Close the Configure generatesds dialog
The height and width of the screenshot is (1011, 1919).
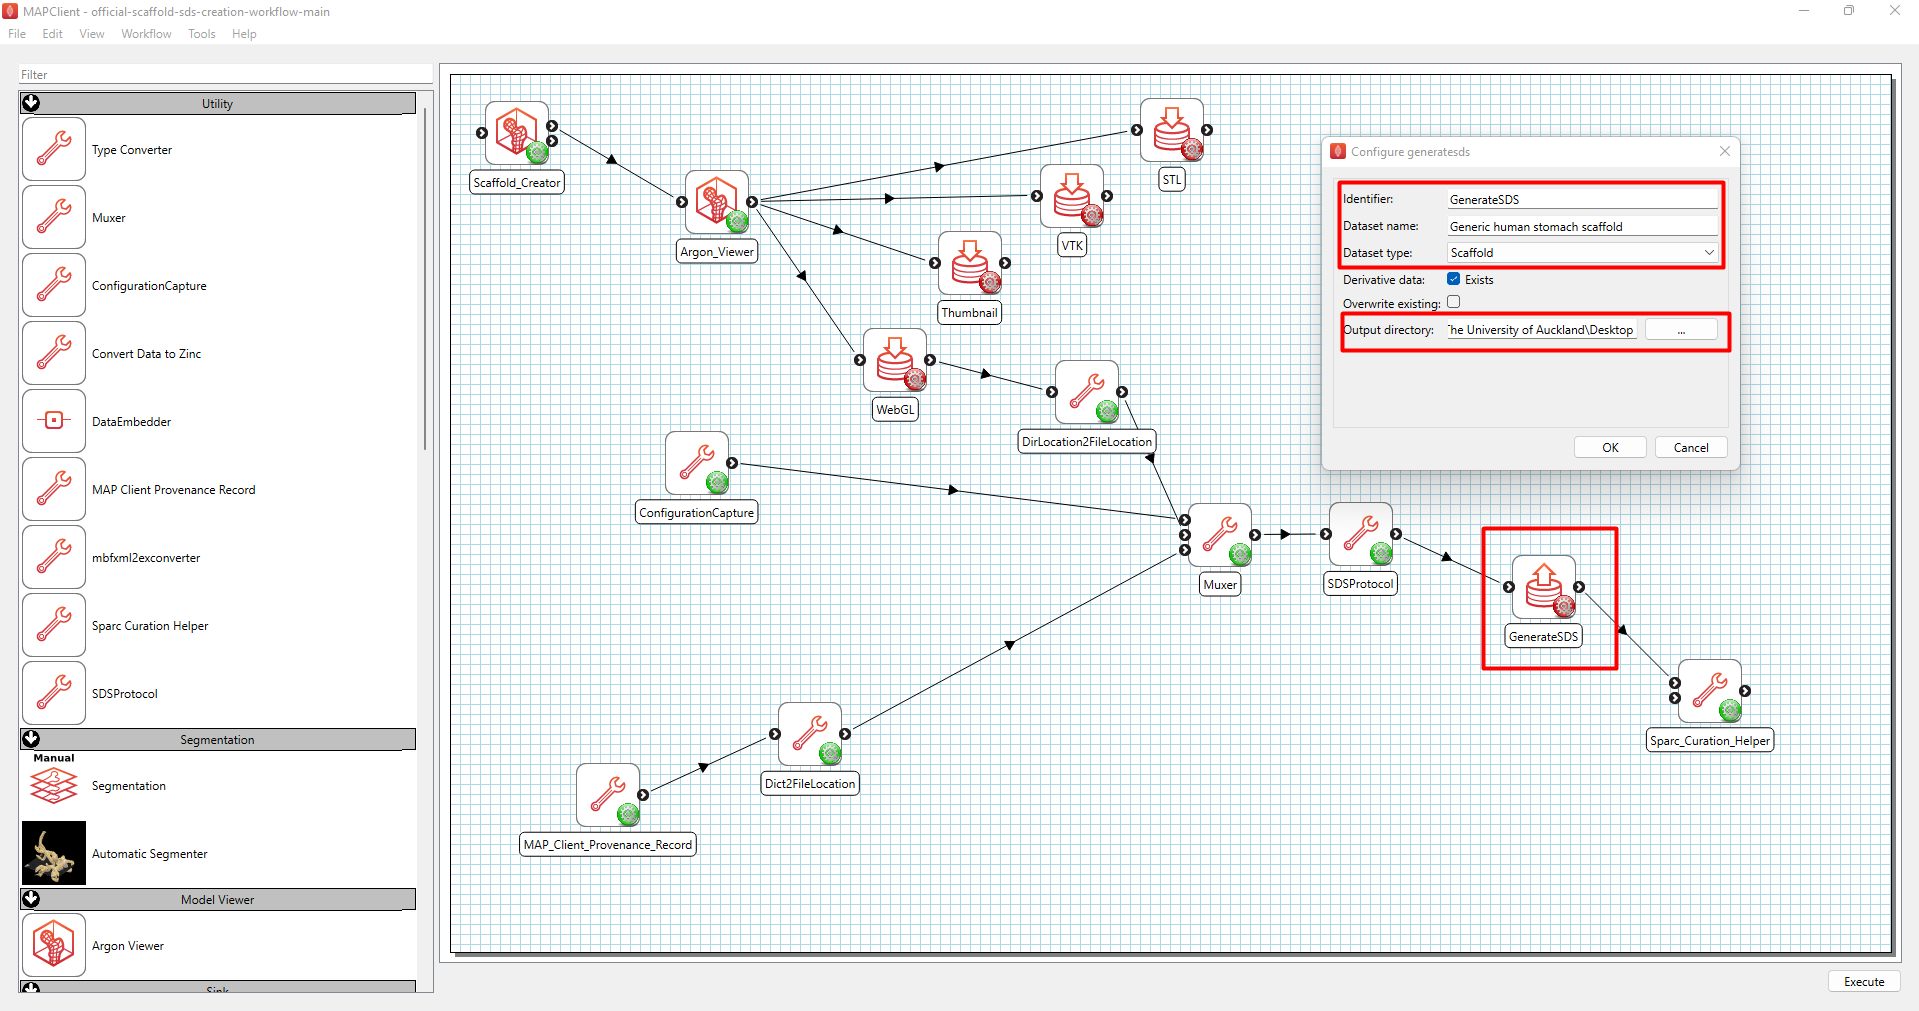[1725, 151]
